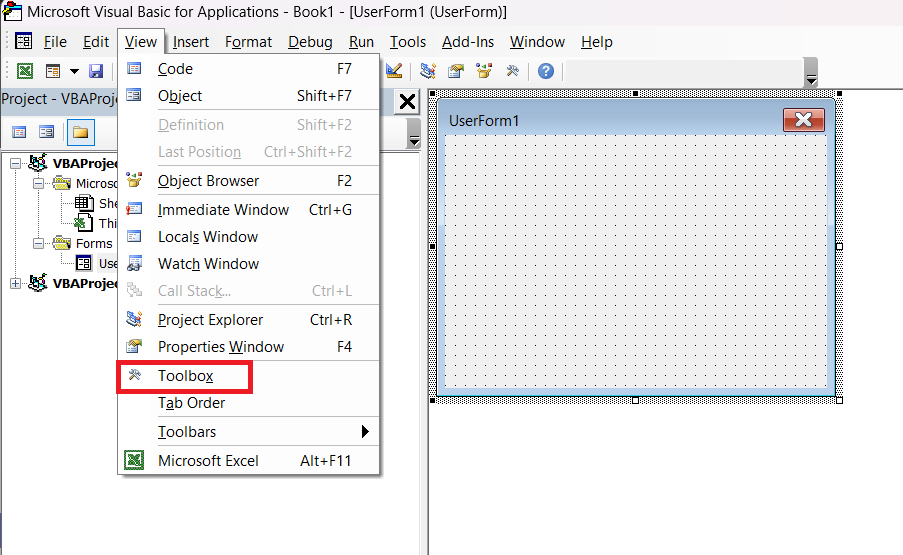Open the Insert menu

click(x=191, y=42)
